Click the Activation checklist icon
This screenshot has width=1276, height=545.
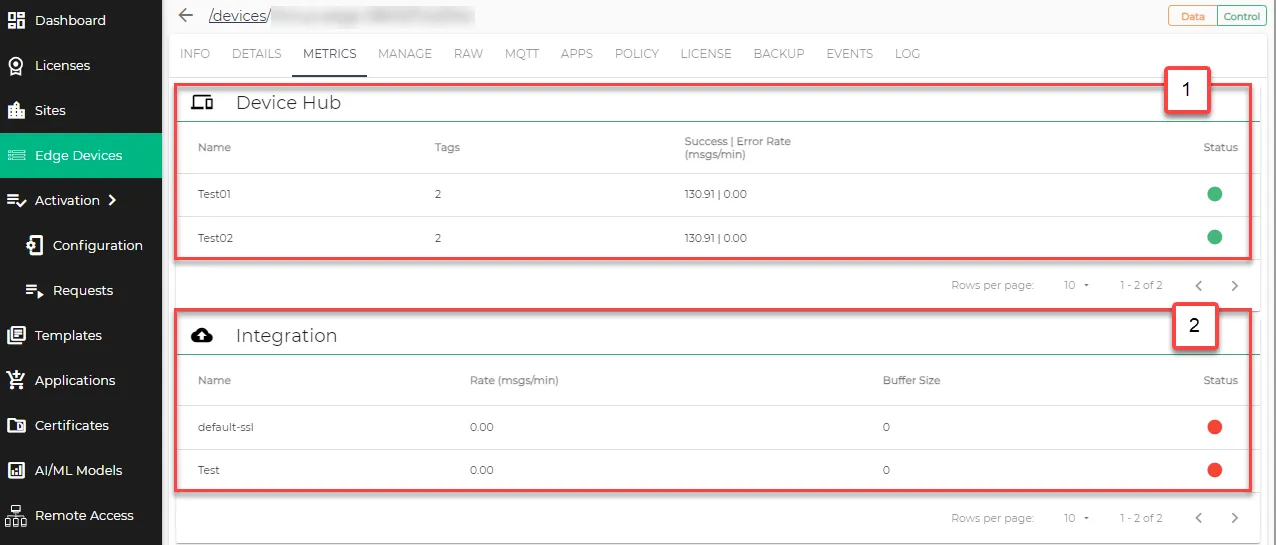(16, 201)
